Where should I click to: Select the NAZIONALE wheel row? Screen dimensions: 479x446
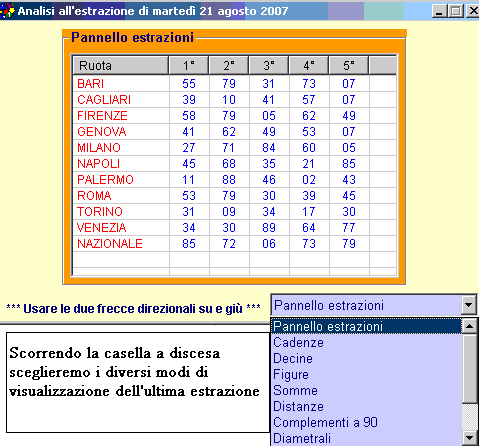point(234,243)
